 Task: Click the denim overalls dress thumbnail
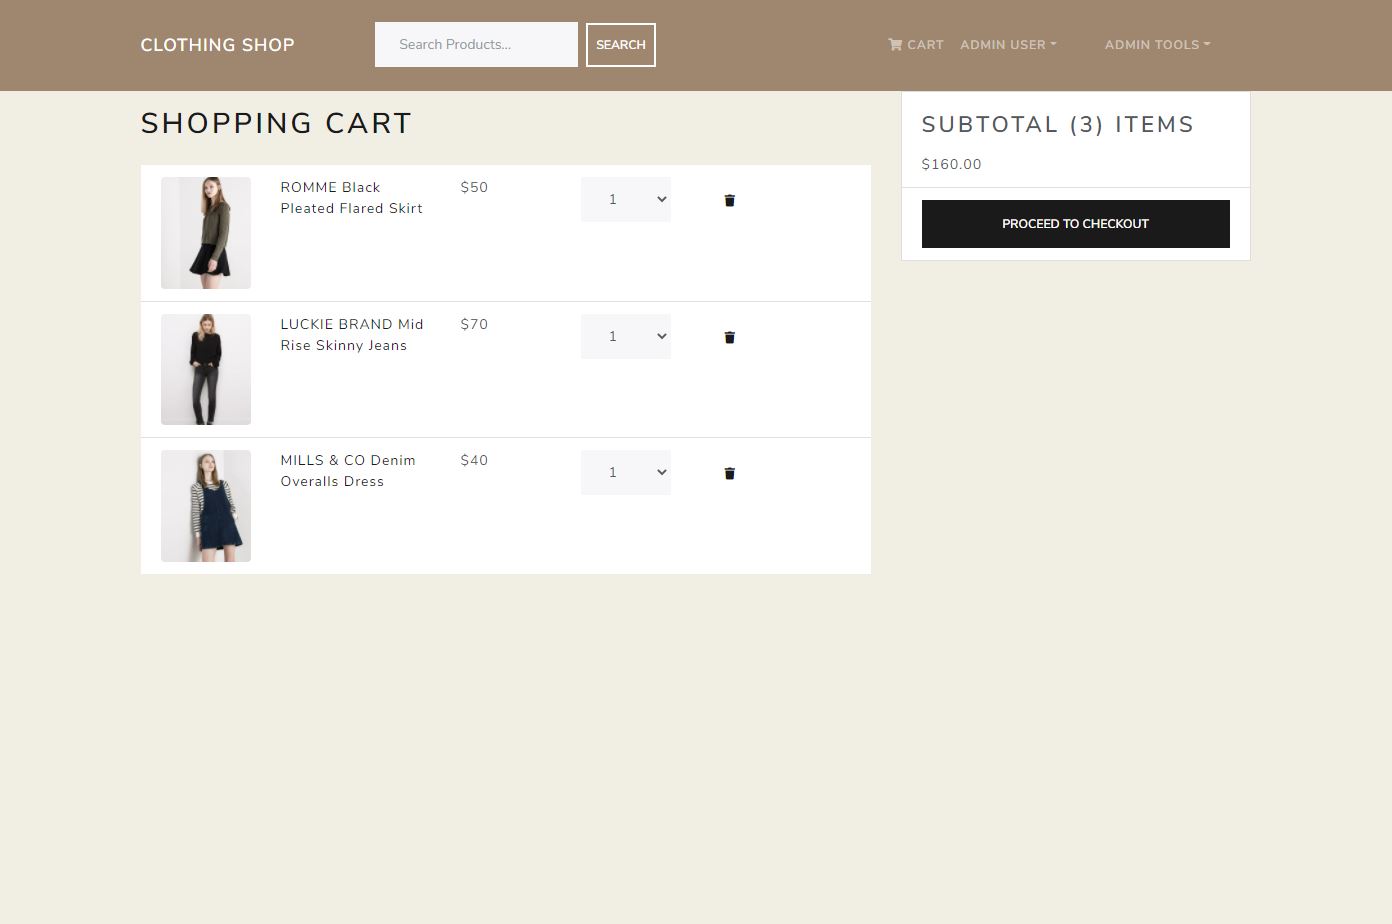pyautogui.click(x=206, y=506)
